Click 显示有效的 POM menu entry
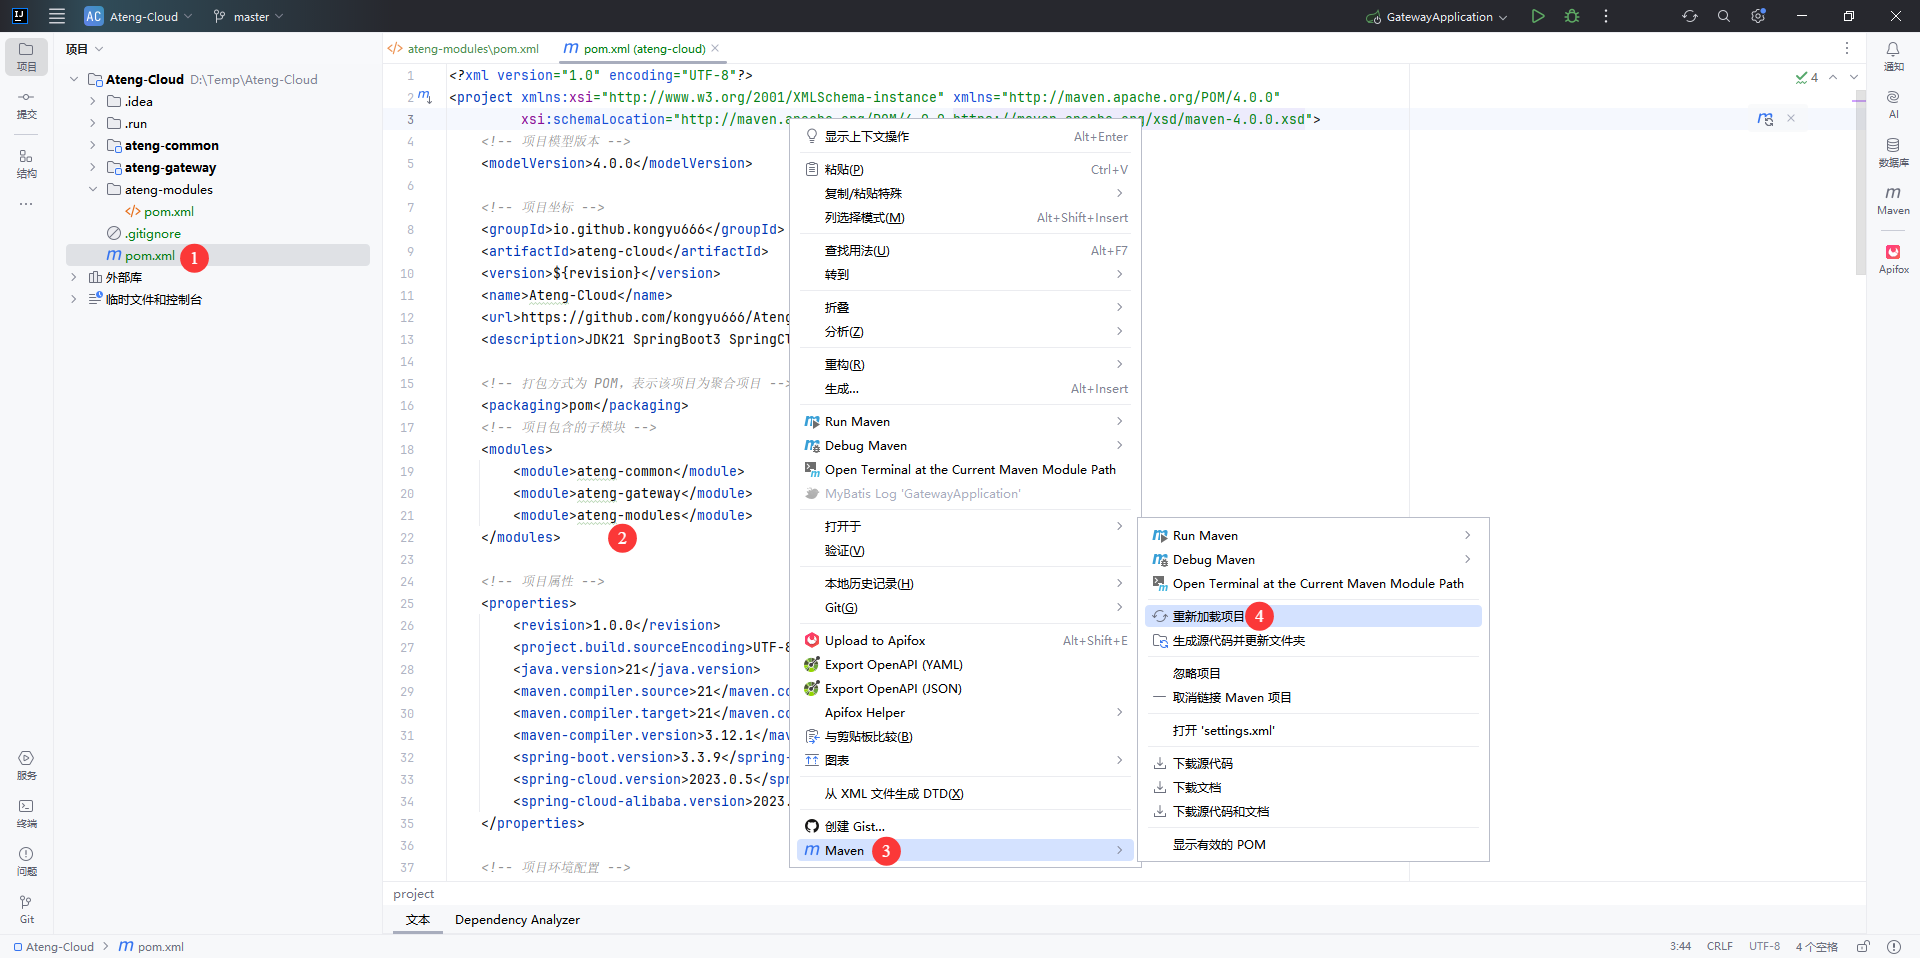 click(1218, 844)
